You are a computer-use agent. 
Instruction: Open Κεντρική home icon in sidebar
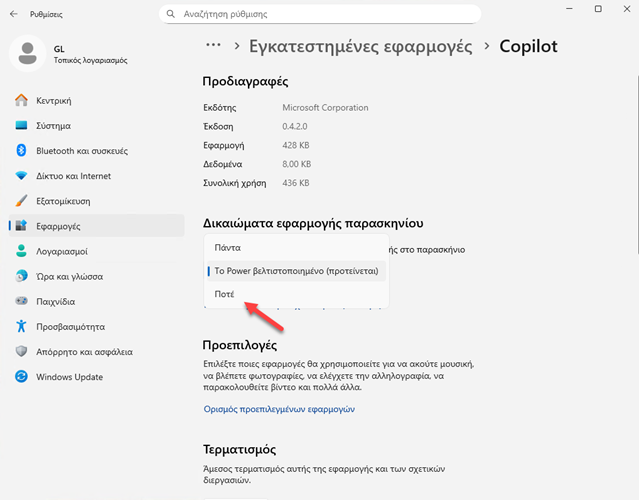click(21, 101)
